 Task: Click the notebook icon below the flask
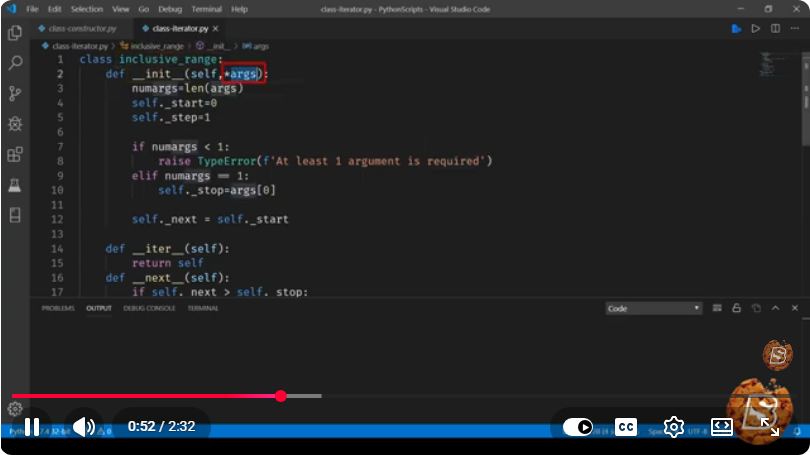click(x=15, y=215)
